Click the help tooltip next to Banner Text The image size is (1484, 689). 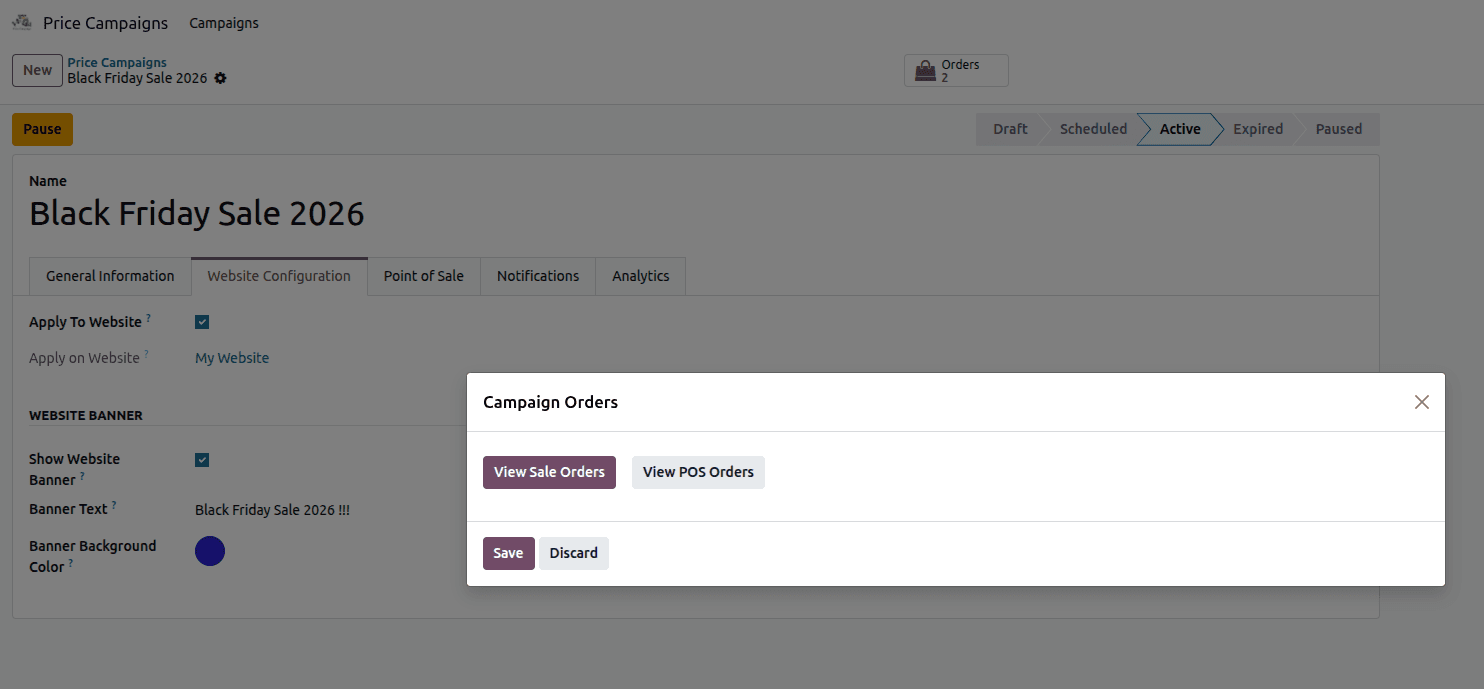[x=114, y=506]
